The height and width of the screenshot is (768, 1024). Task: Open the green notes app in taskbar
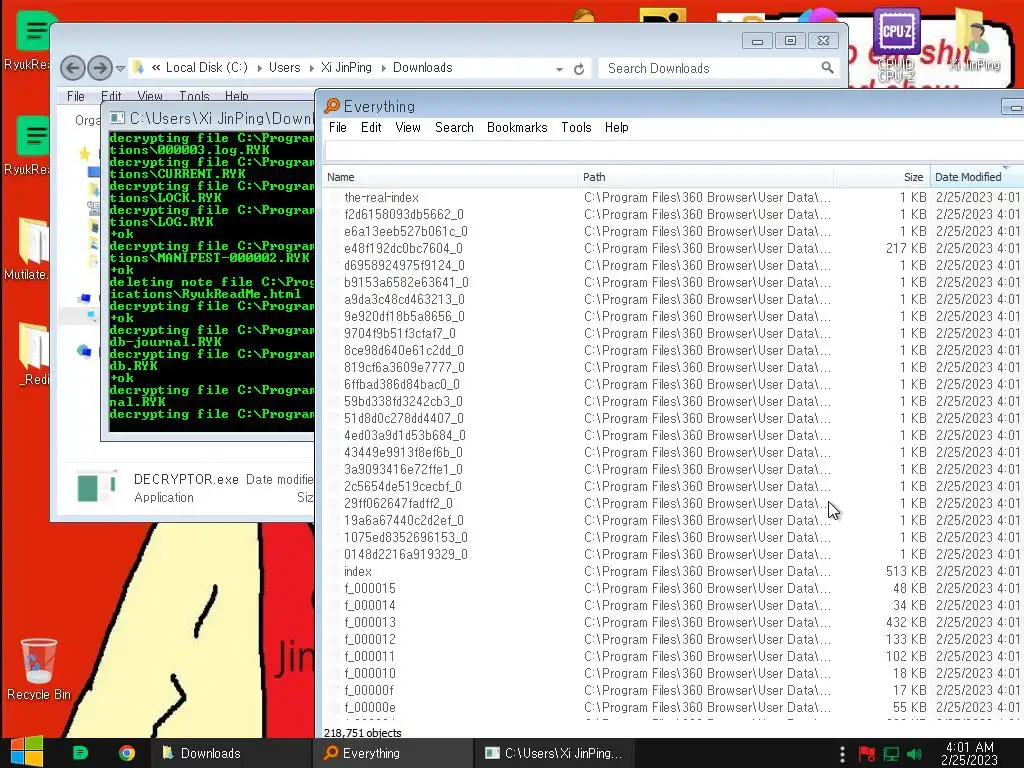pyautogui.click(x=80, y=753)
